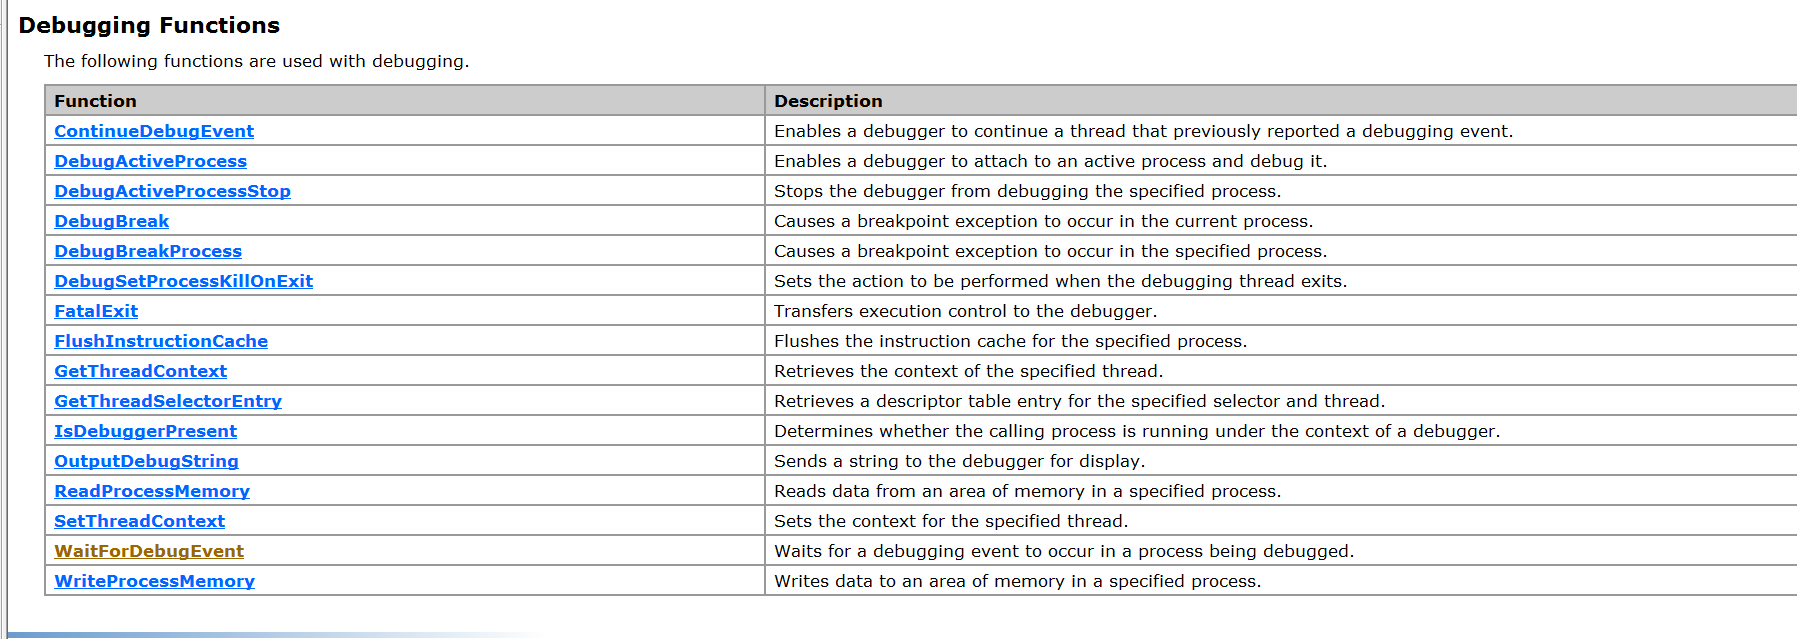Go to the FlushInstructionCache link
The width and height of the screenshot is (1797, 639).
point(161,341)
